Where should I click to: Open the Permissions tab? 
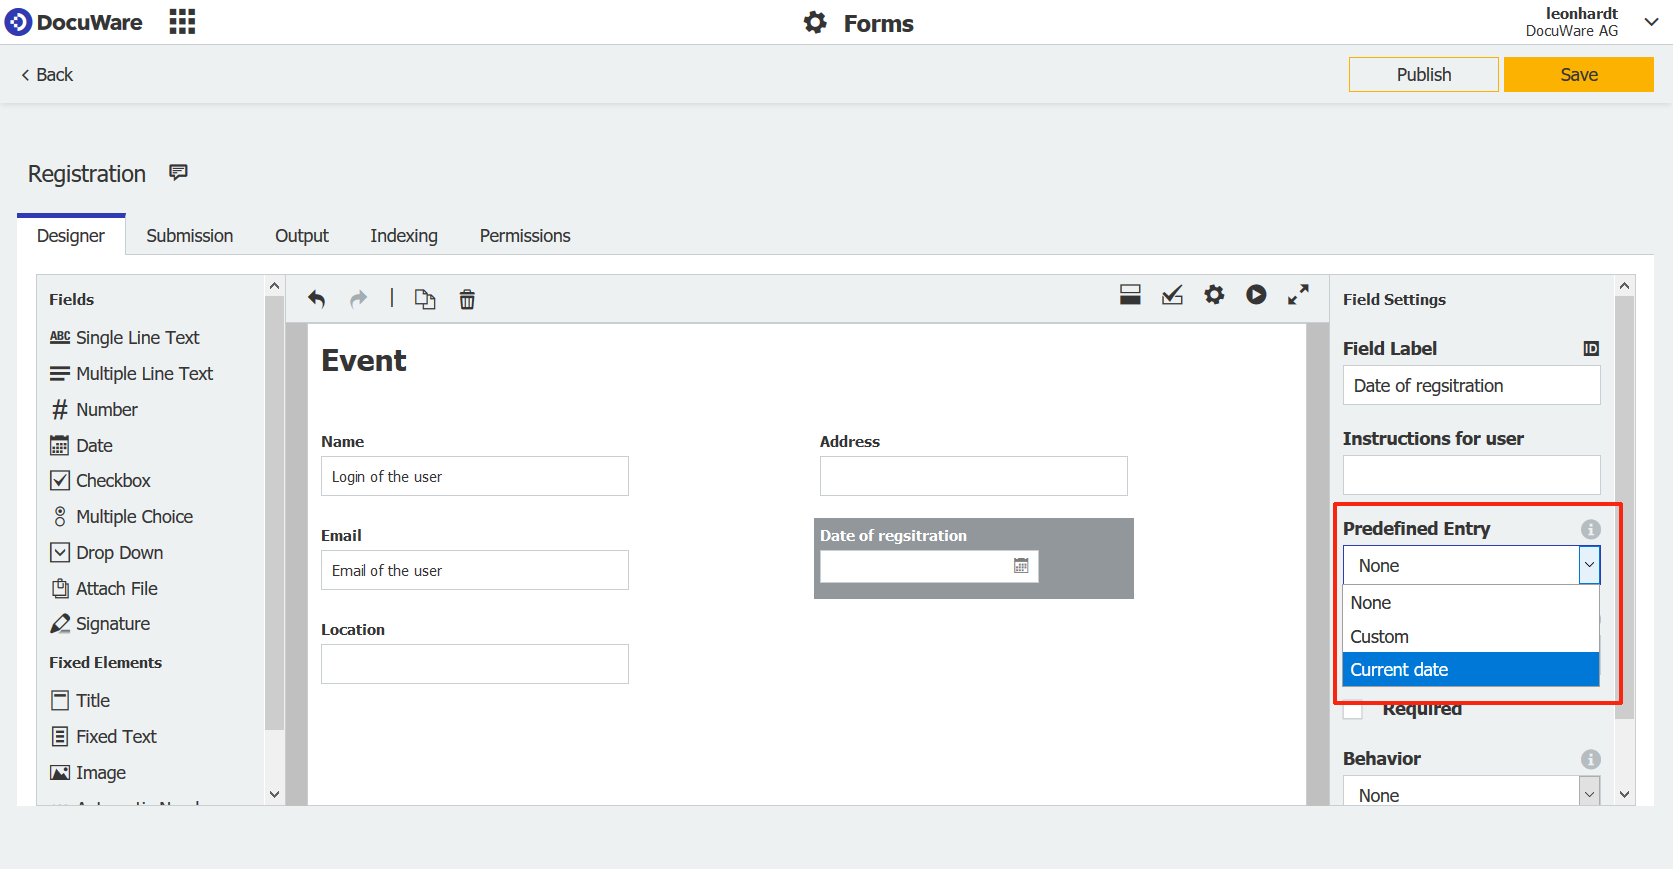point(525,236)
